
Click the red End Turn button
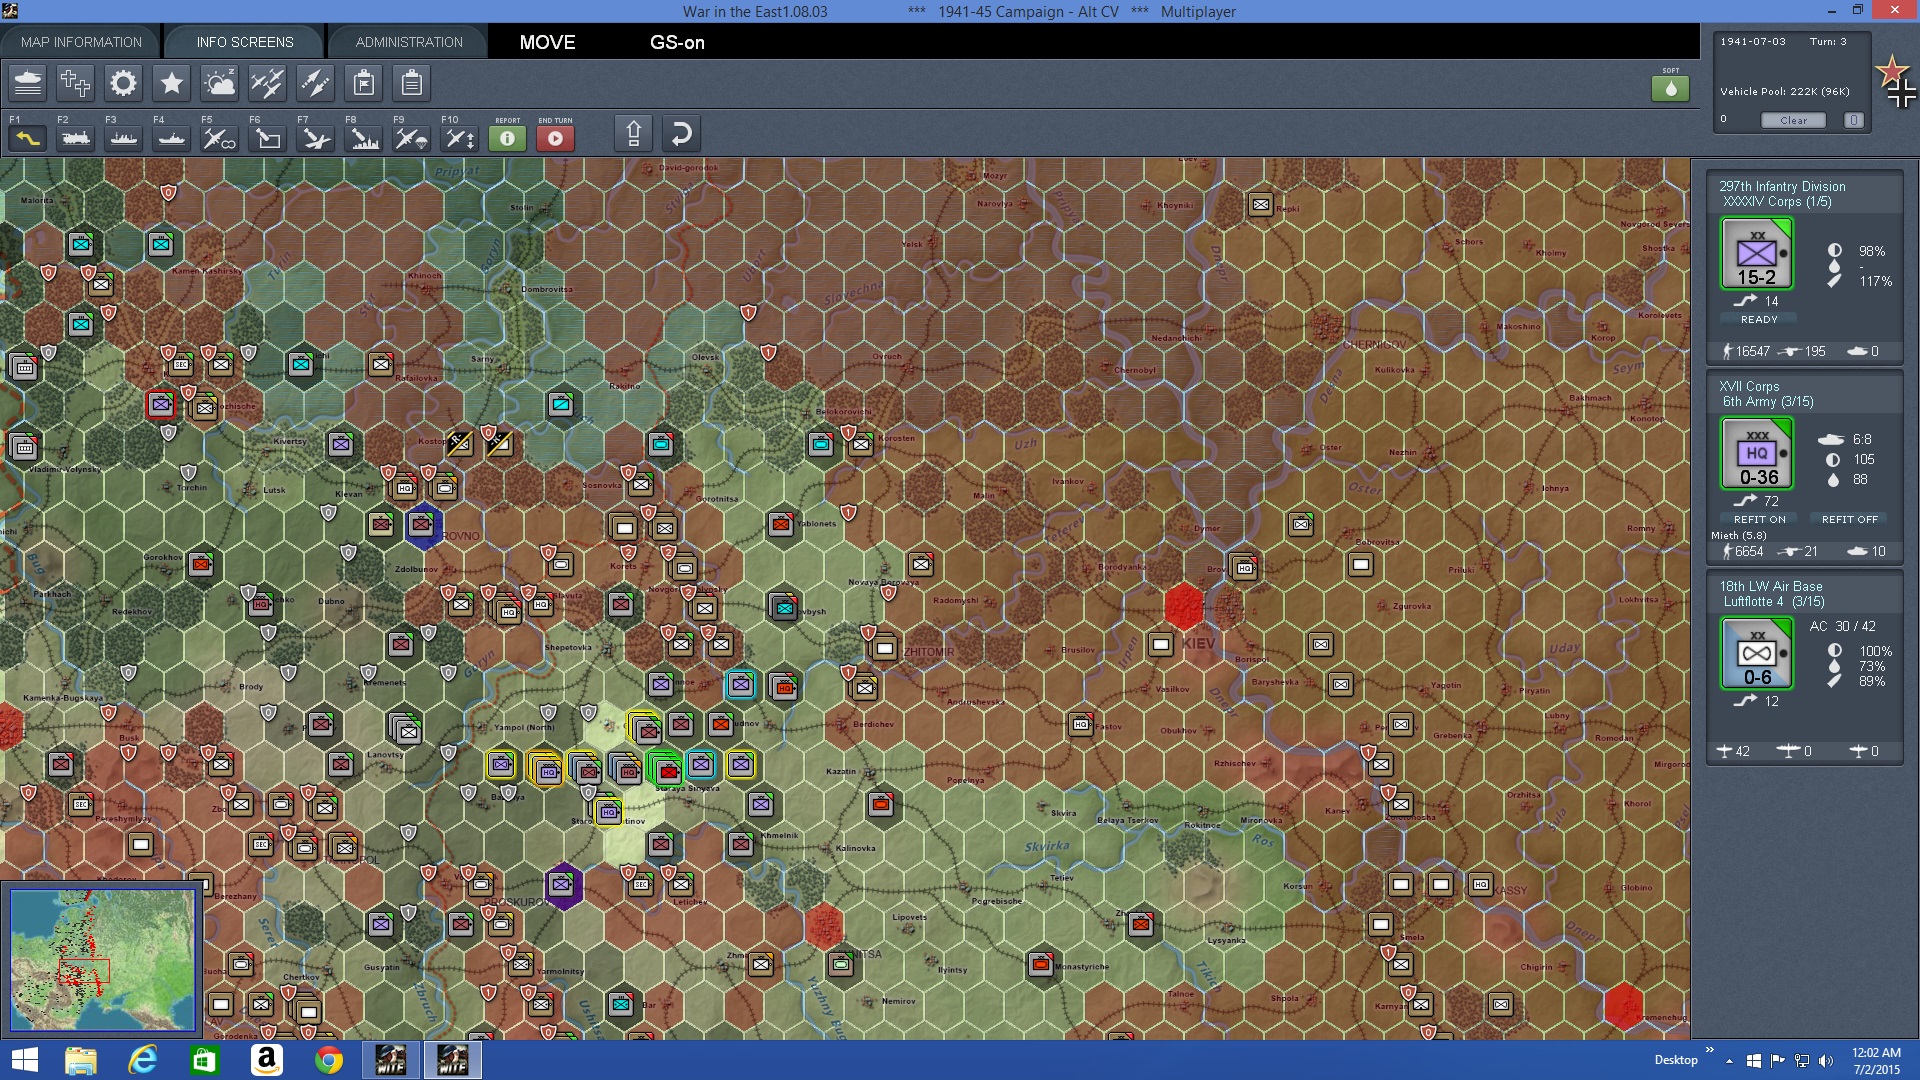(555, 138)
